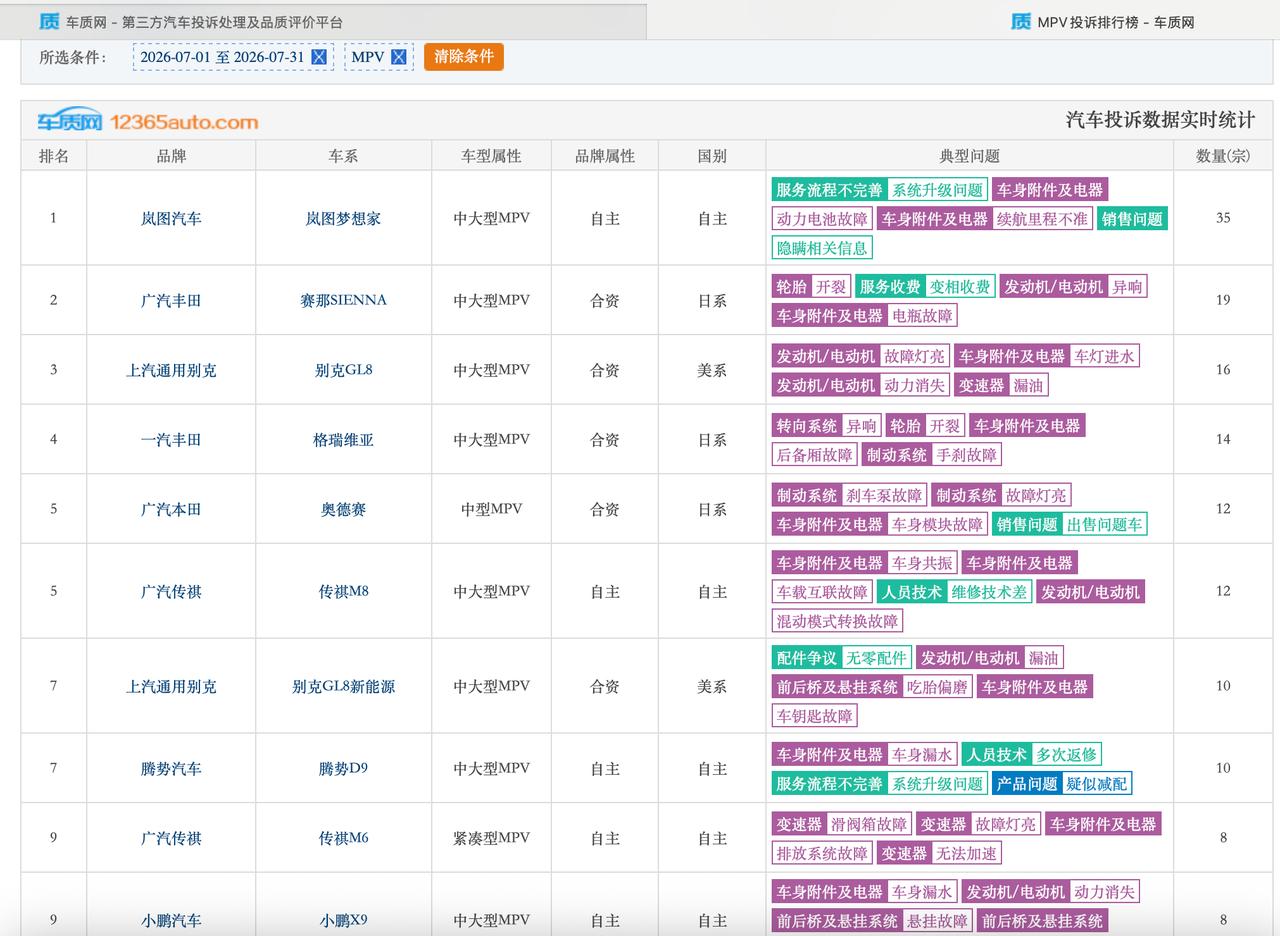Click the 出售问题车 issue tag
Viewport: 1280px width, 936px height.
click(1104, 524)
